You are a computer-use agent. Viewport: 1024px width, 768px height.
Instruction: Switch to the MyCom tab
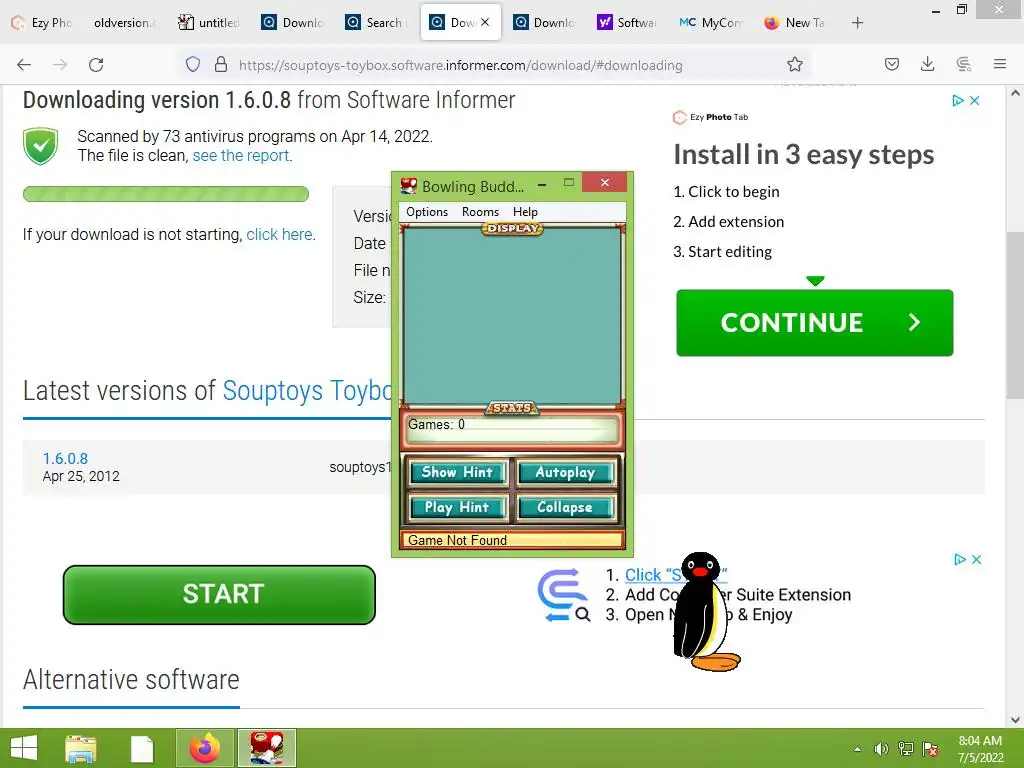coord(711,23)
